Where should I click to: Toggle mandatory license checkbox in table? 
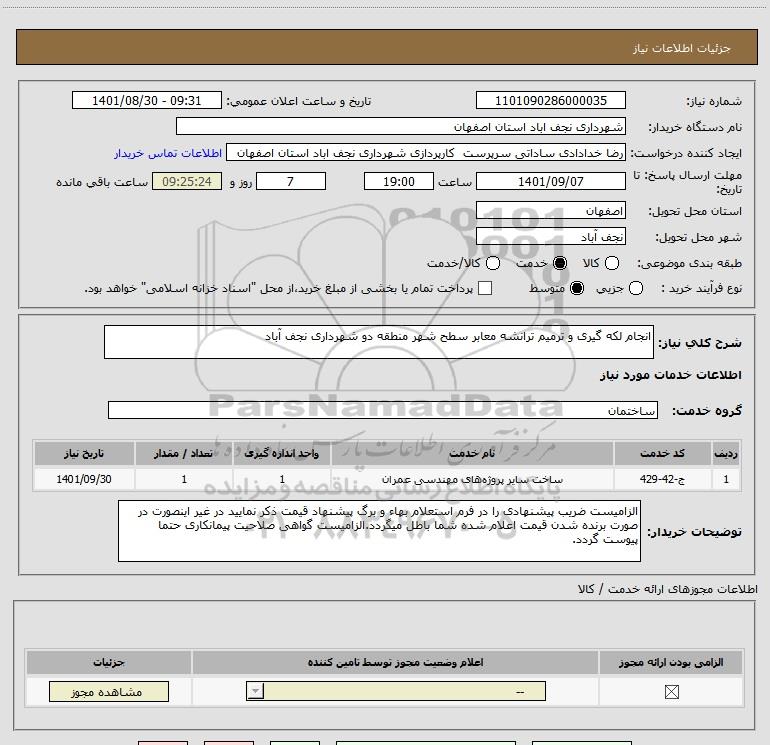[671, 692]
